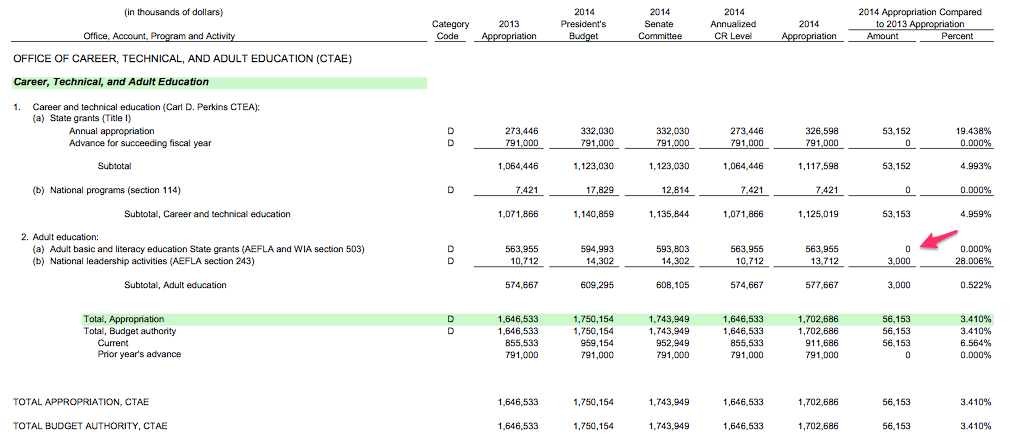Click the 4.993% percent value
Screen dimensions: 1016x447
coord(975,166)
